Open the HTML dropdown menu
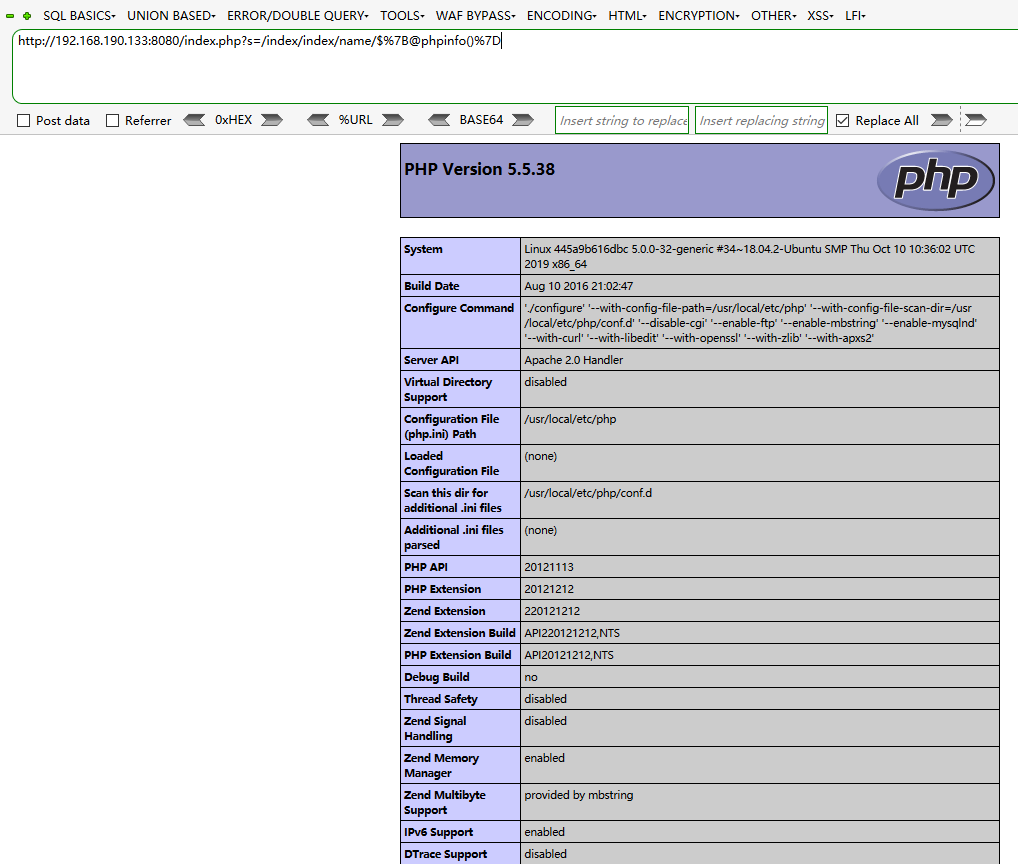 point(627,16)
